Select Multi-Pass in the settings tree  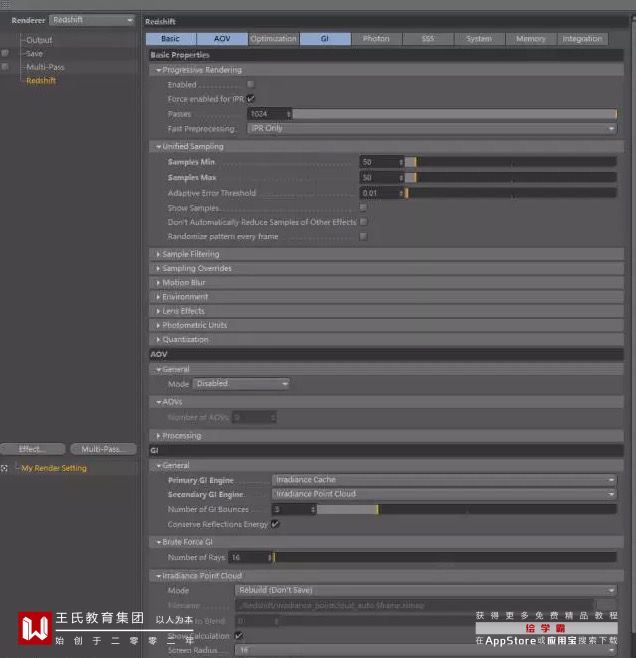click(x=45, y=67)
